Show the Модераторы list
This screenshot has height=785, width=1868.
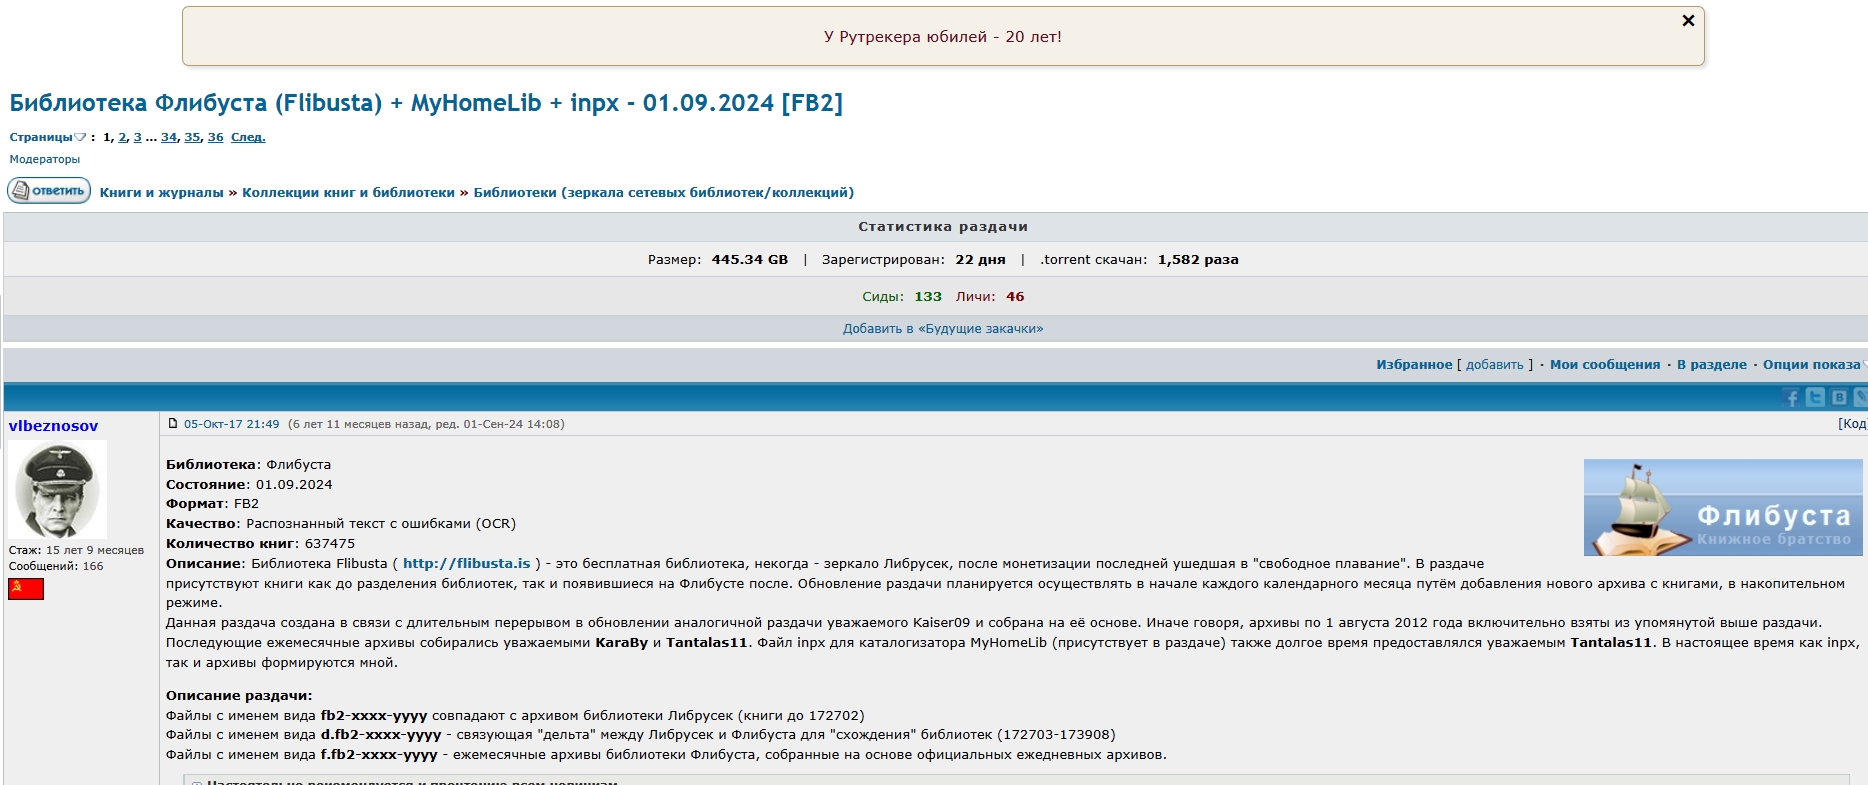[x=45, y=159]
